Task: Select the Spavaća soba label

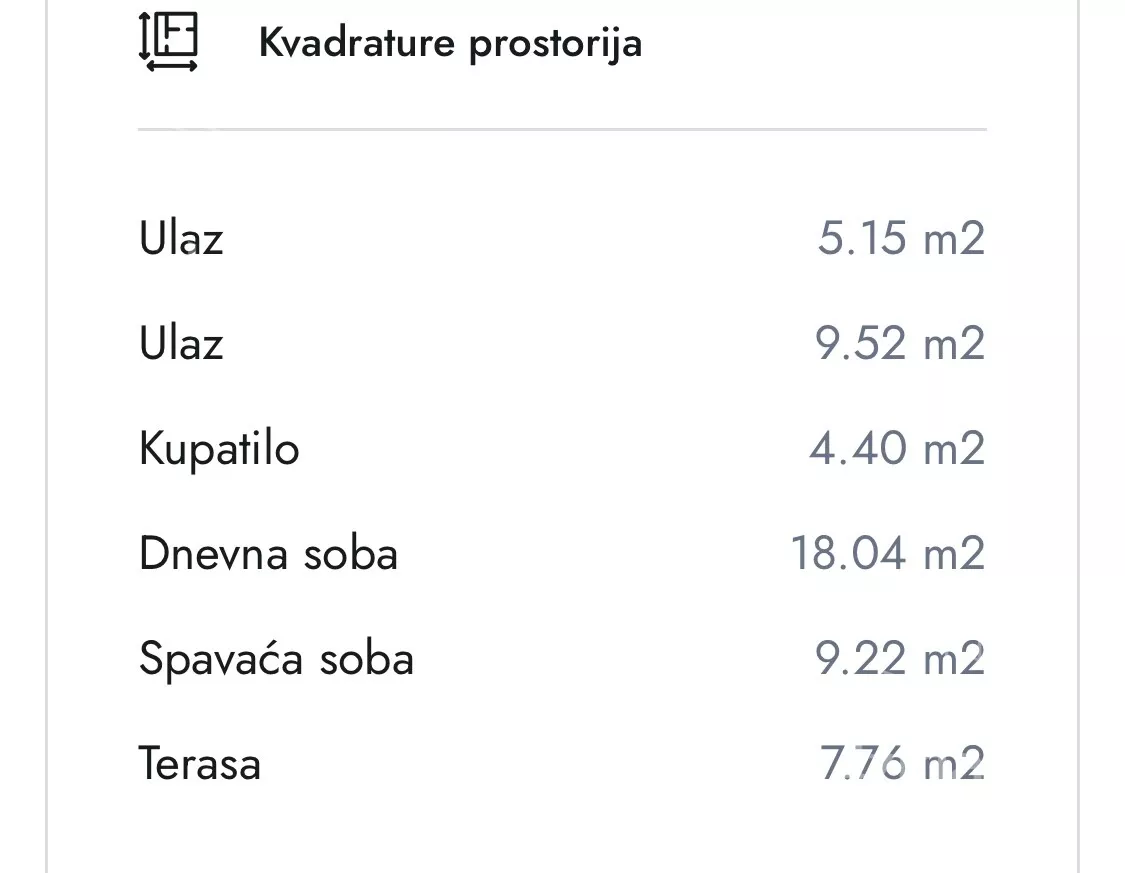Action: pos(276,659)
